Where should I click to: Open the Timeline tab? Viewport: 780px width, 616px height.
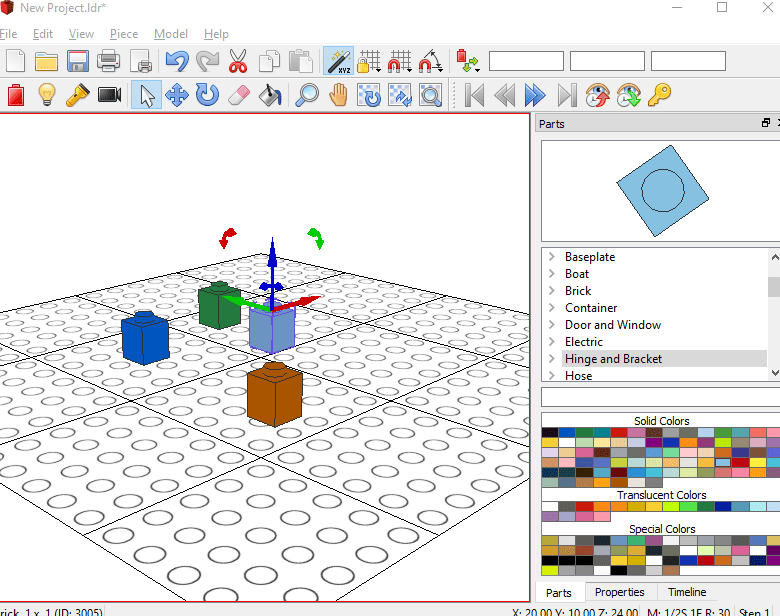click(687, 592)
